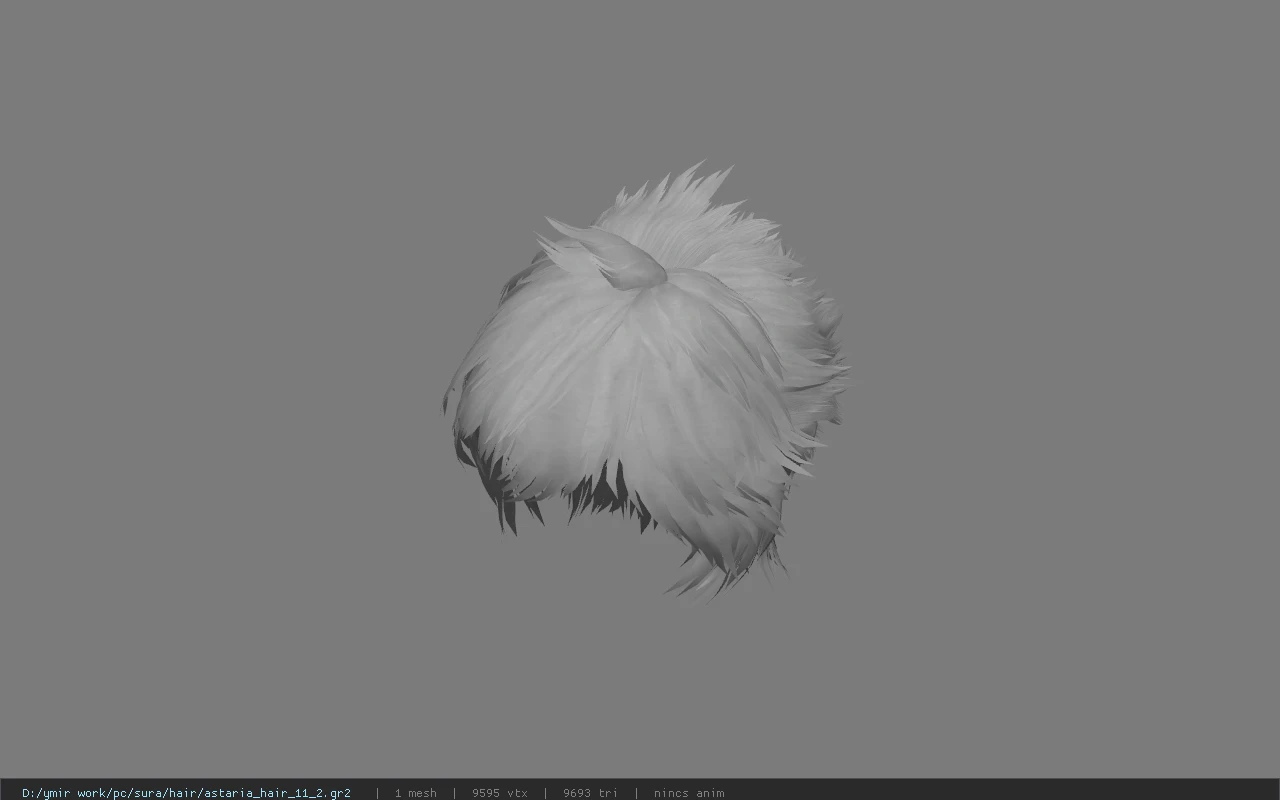Screen dimensions: 1280x800
Task: Click the hair mesh model in viewport
Action: [645, 382]
